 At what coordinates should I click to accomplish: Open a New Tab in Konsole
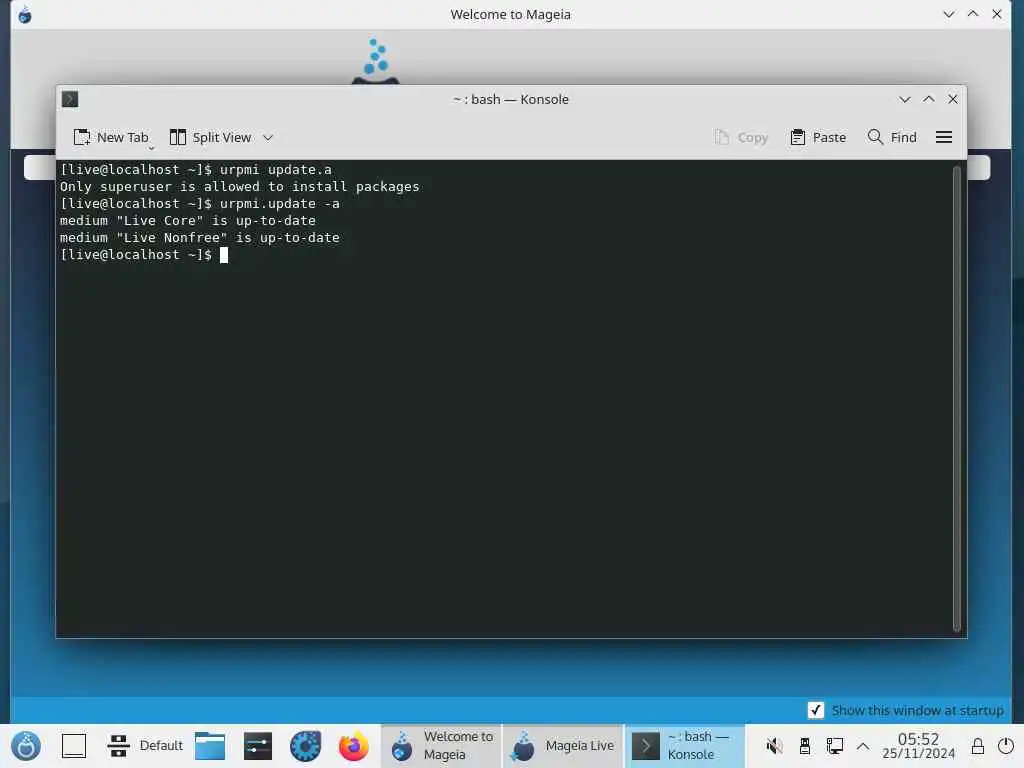coord(111,137)
